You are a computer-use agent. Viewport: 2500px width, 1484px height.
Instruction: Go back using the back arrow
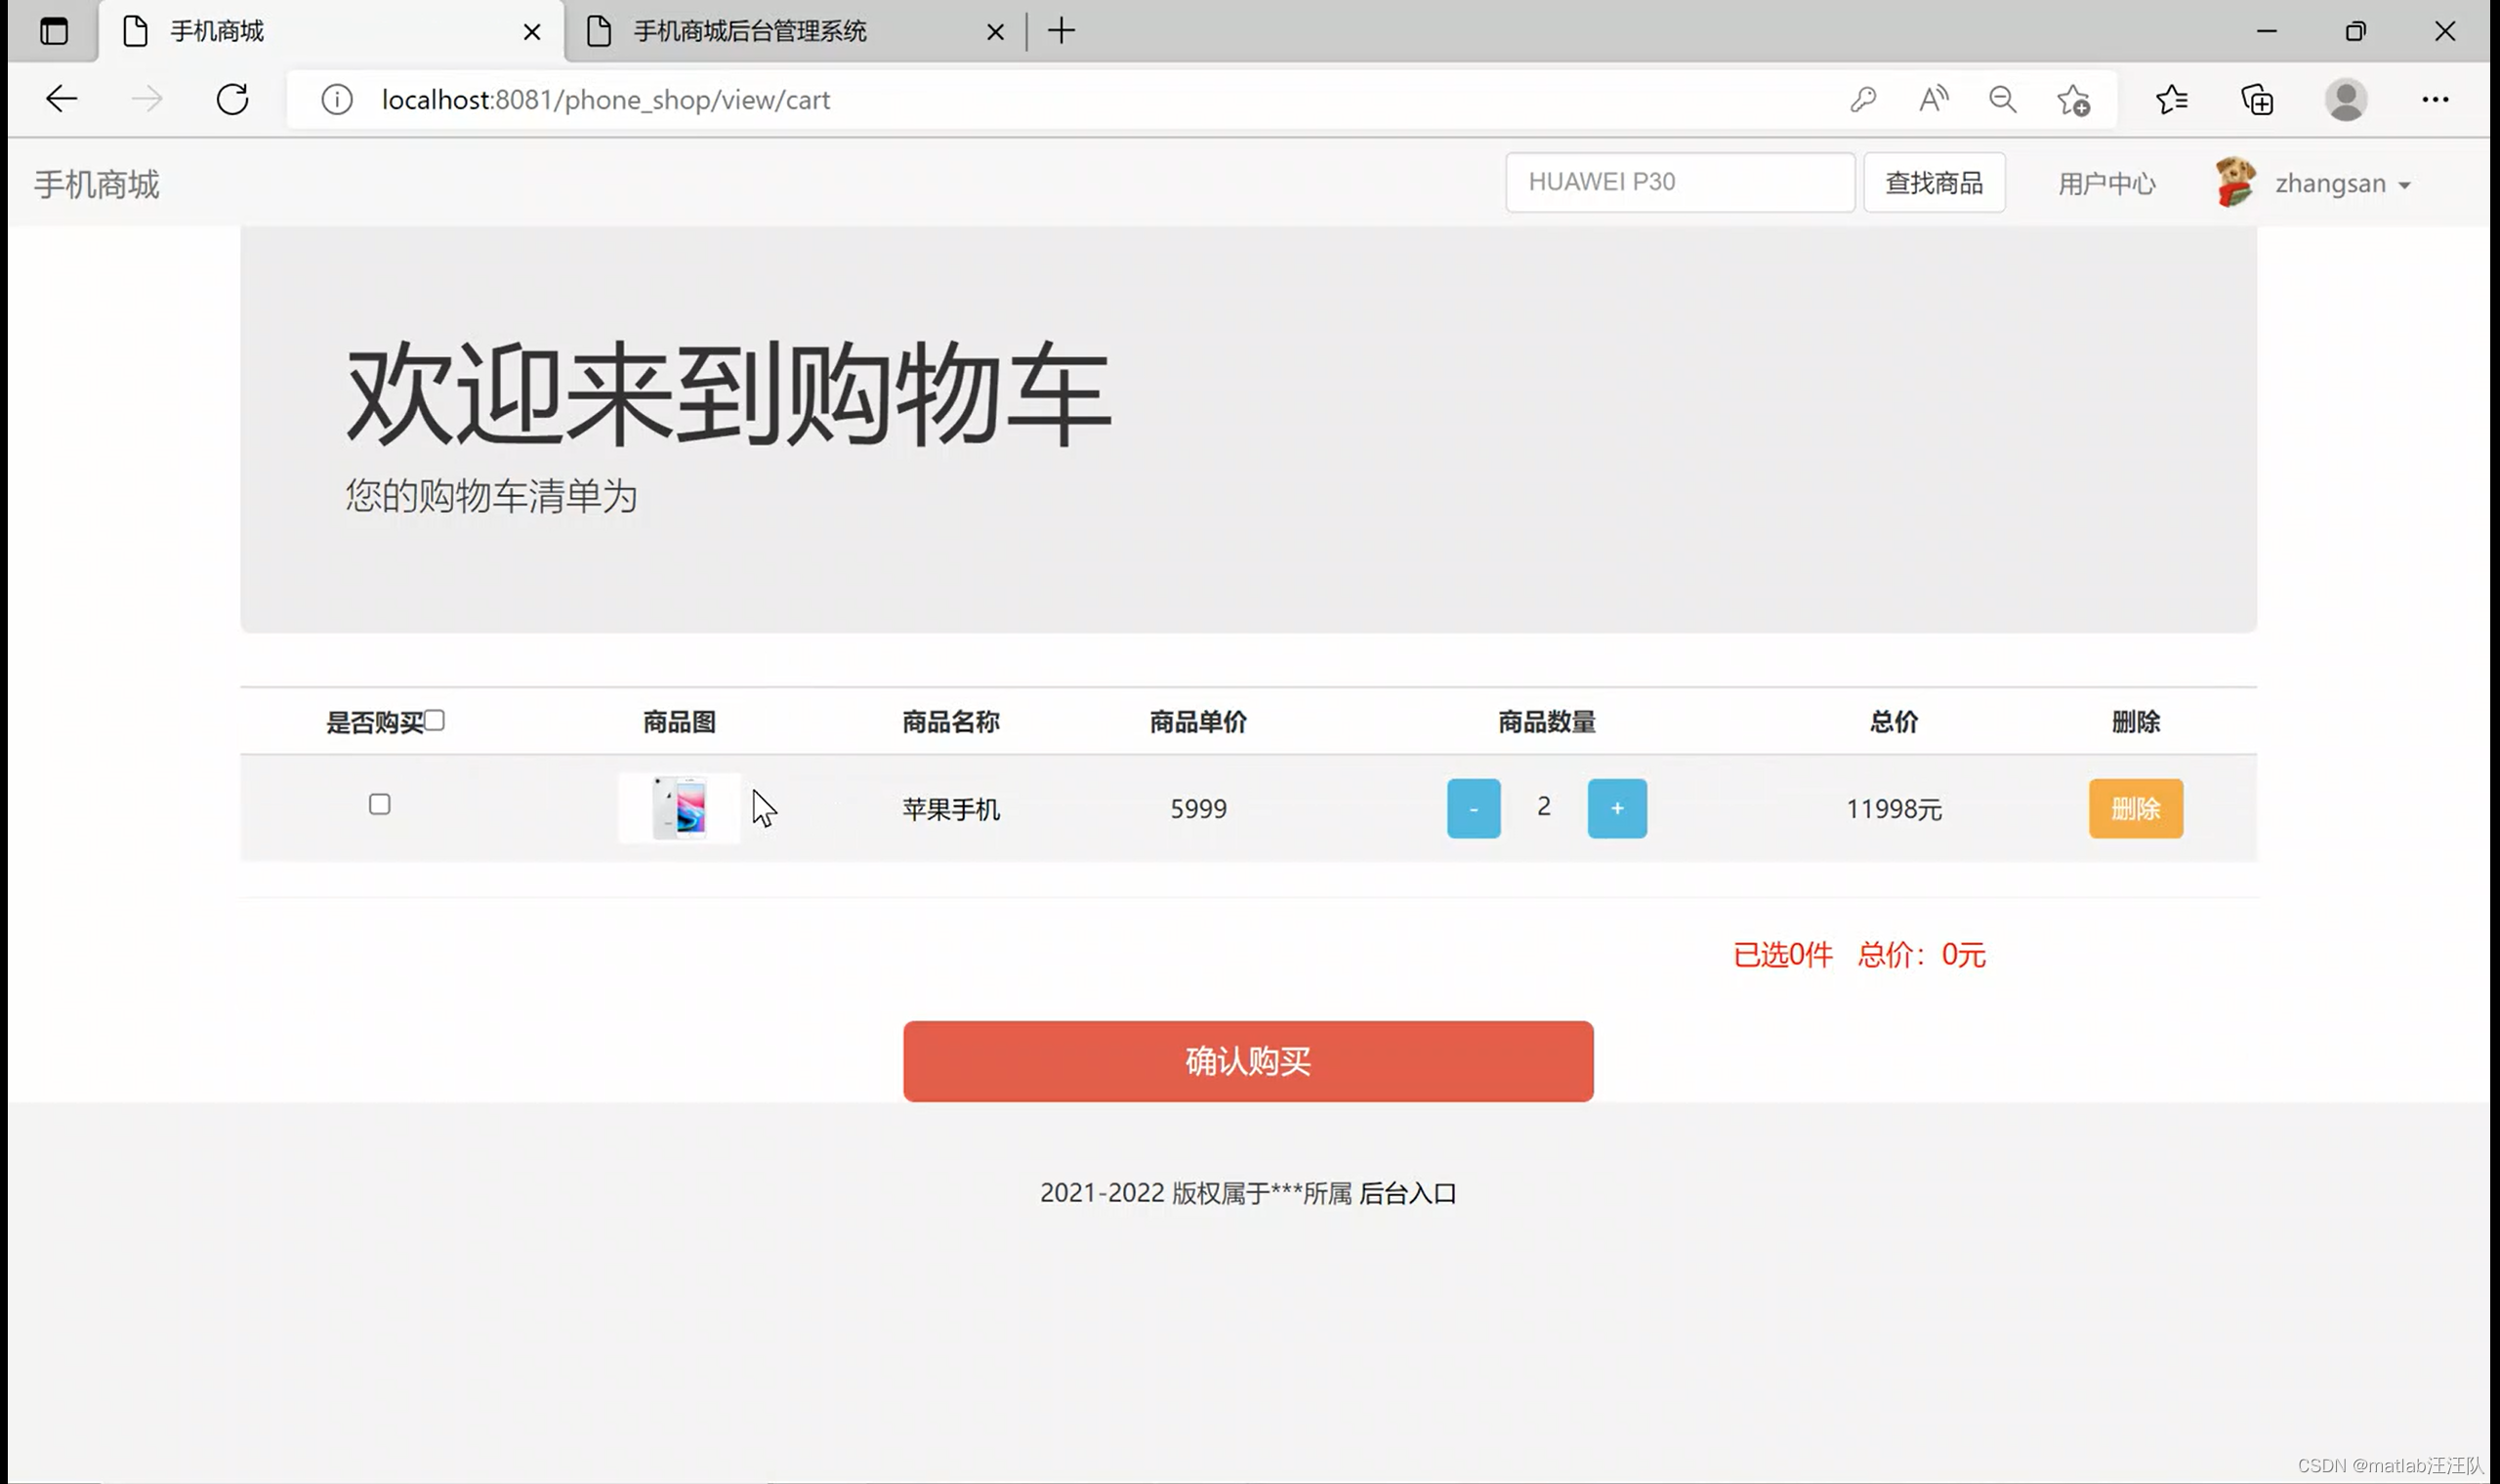pyautogui.click(x=62, y=99)
